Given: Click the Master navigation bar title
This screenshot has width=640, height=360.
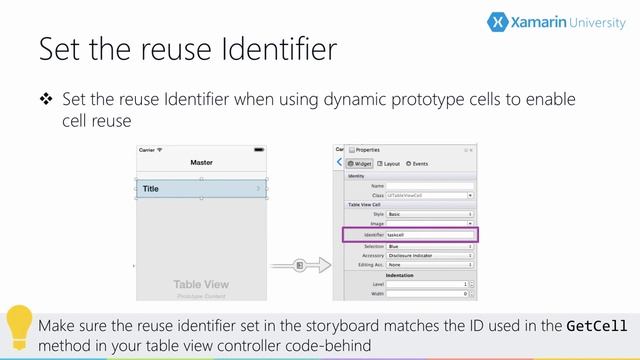Looking at the screenshot, I should (x=201, y=162).
